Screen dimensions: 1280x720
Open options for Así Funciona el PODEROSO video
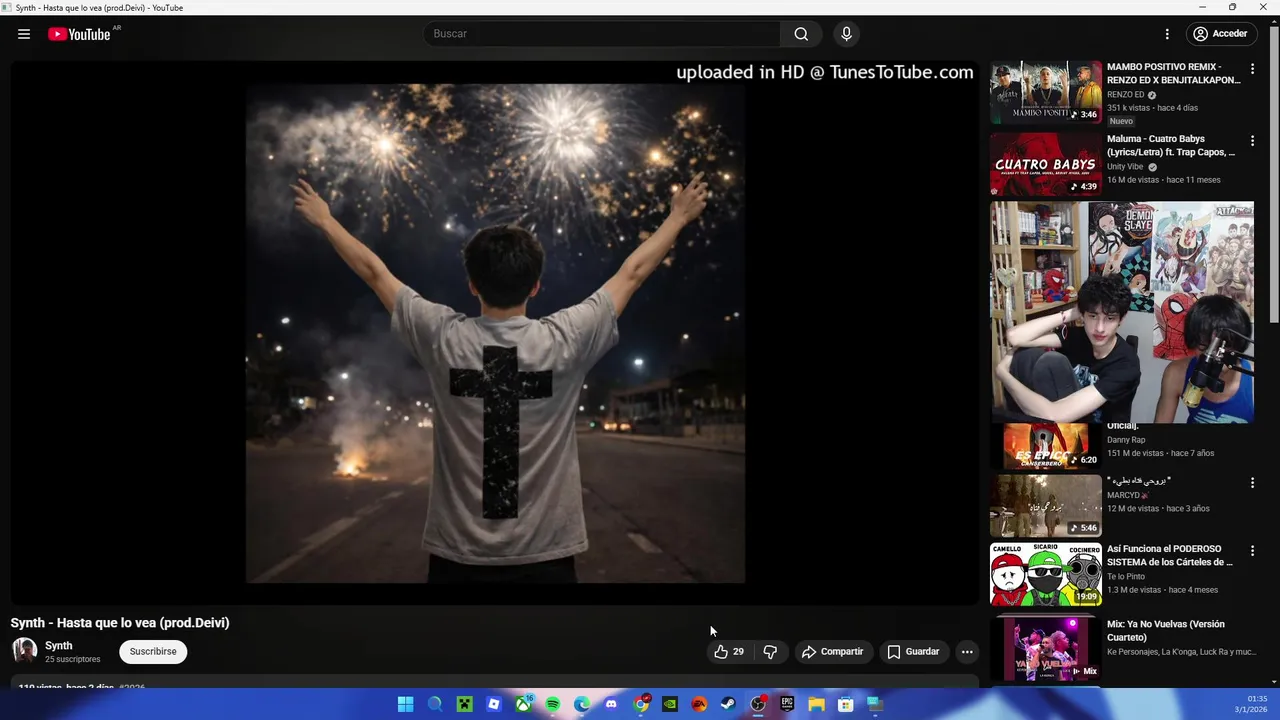[1252, 551]
